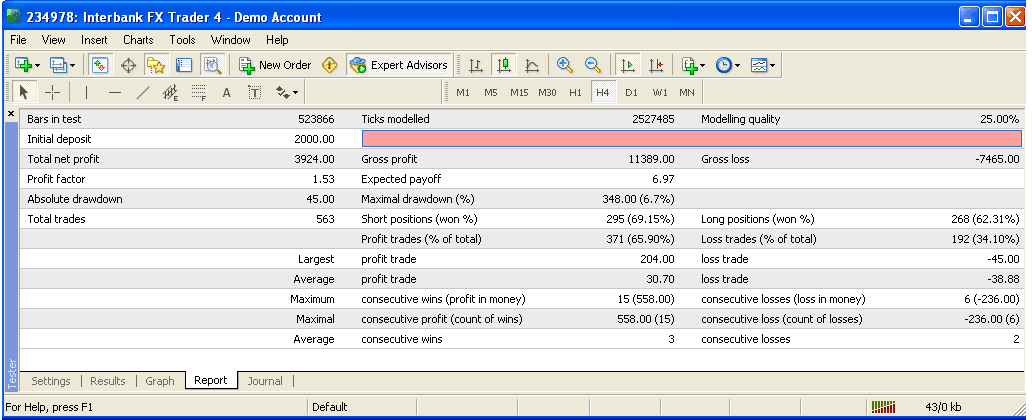Select the crosshair cursor tool

[x=53, y=93]
